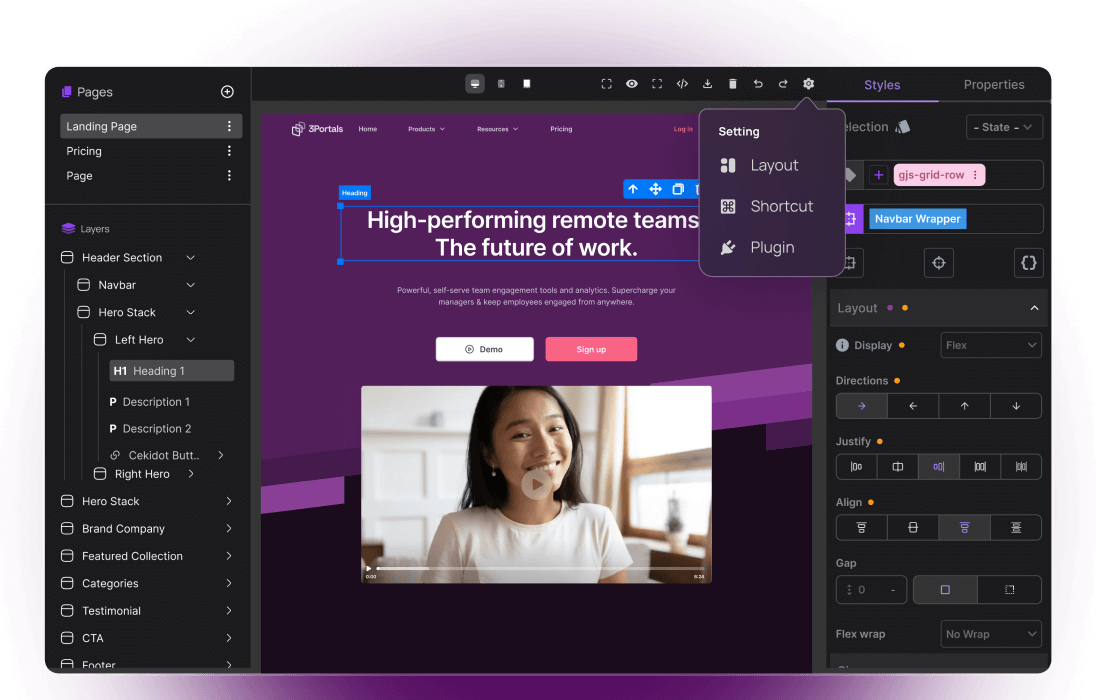1096x700 pixels.
Task: Select the Testimonial layer
Action: tap(111, 610)
